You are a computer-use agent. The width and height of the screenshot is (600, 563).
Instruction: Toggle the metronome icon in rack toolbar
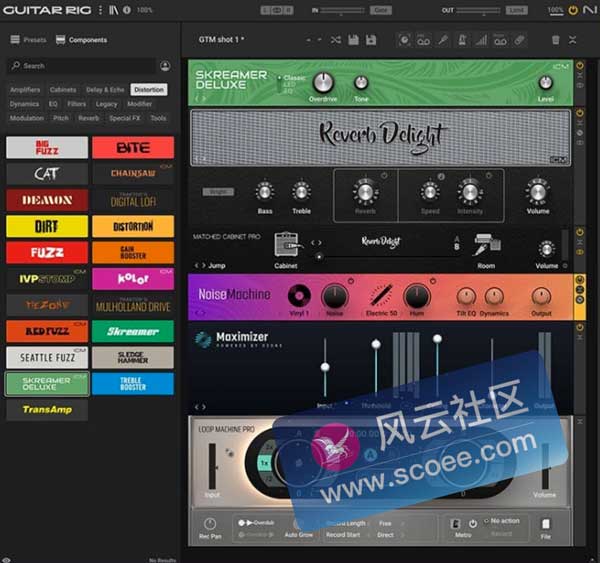462,40
